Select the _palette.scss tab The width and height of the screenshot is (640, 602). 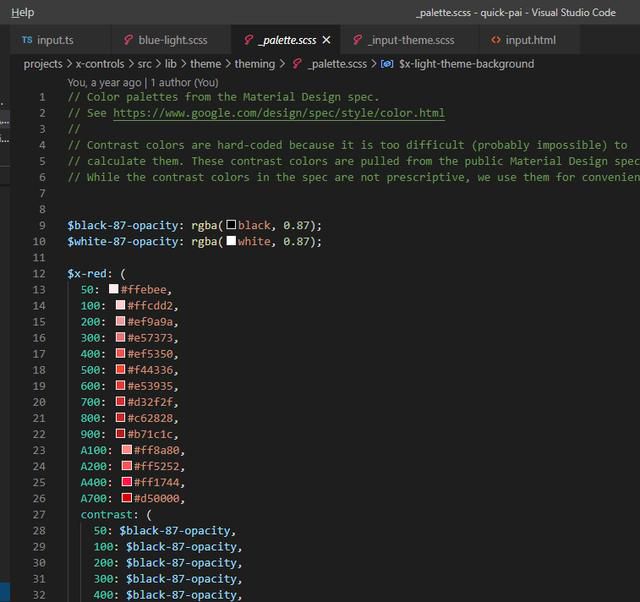click(287, 40)
